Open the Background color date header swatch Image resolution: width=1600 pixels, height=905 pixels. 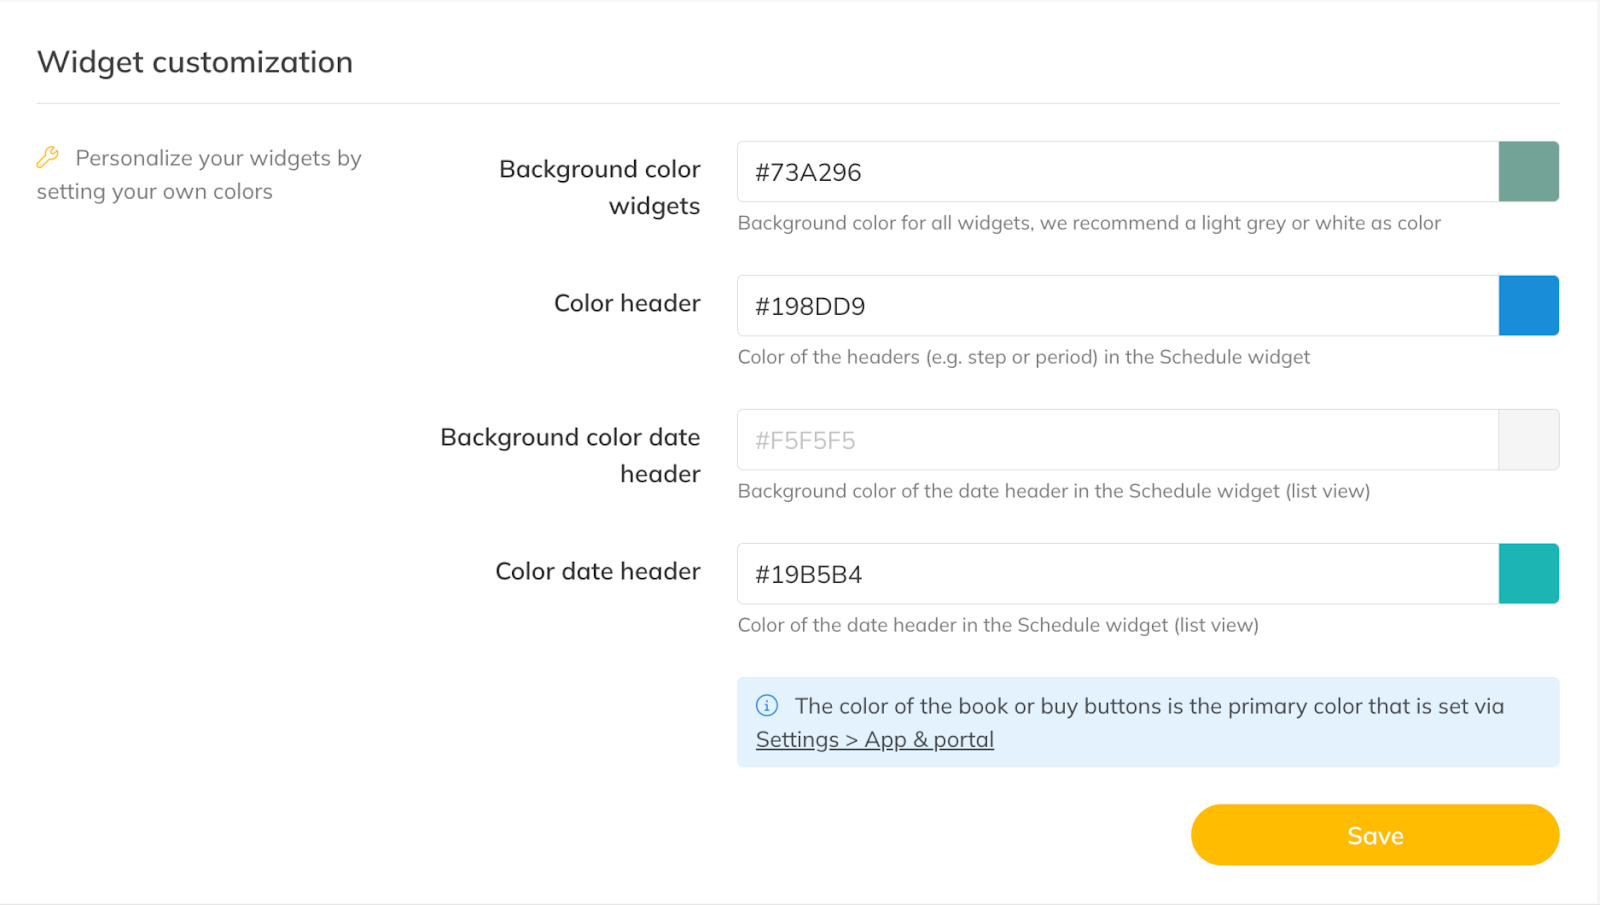pos(1528,440)
